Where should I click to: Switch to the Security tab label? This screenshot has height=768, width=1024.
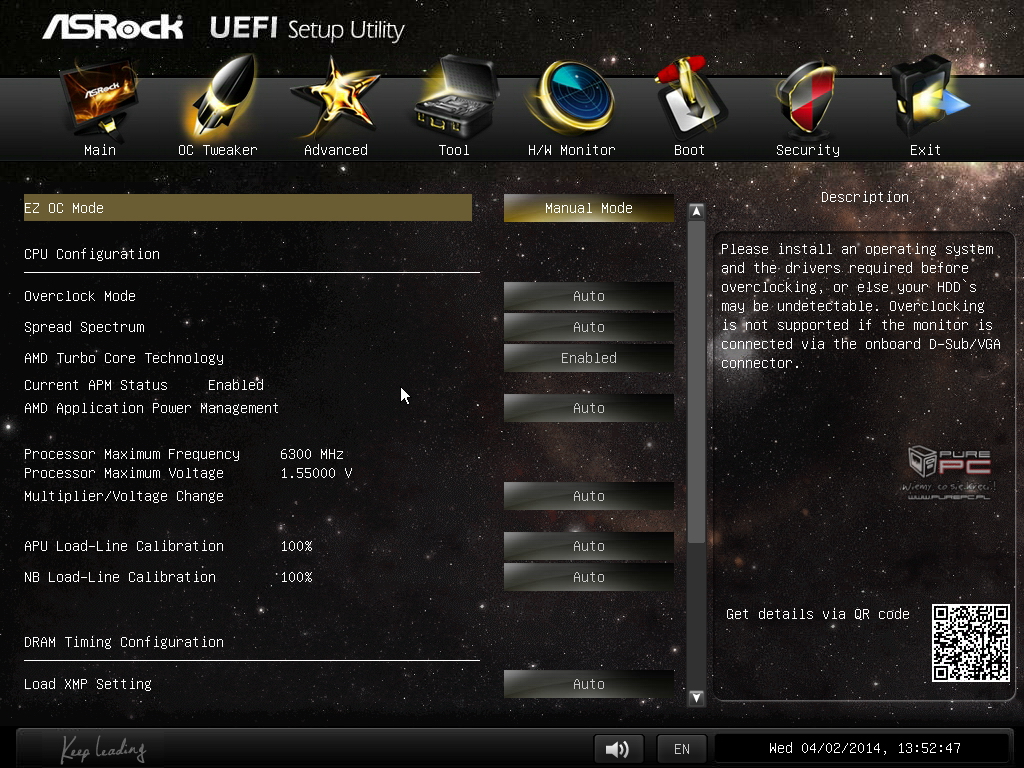pyautogui.click(x=808, y=150)
